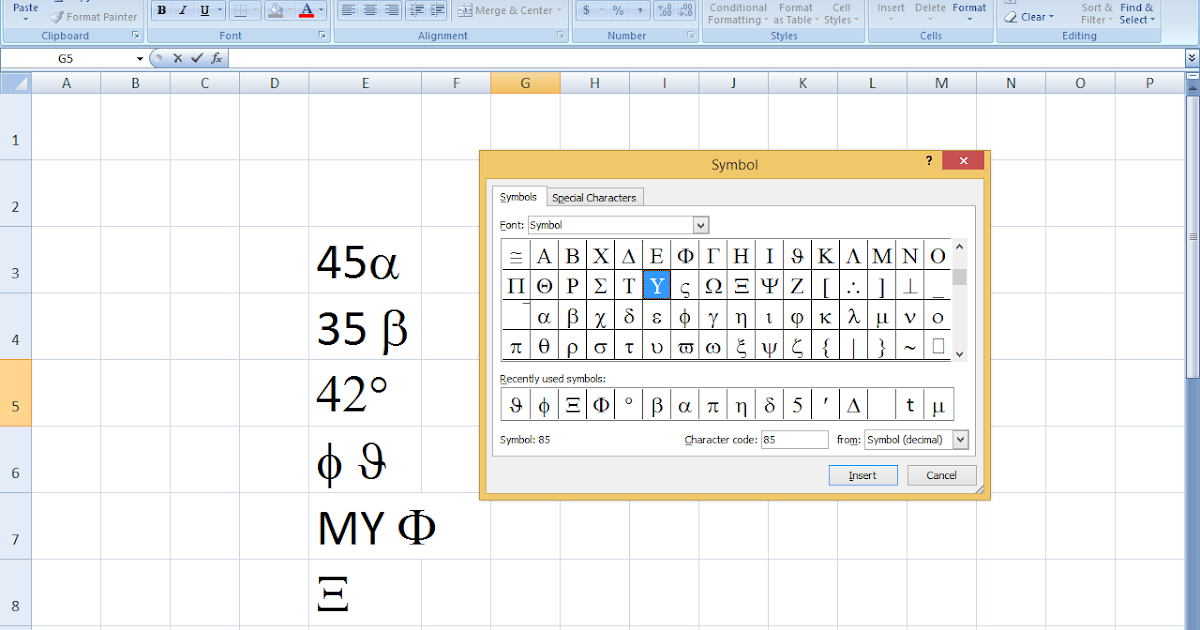Click the Character code field
This screenshot has height=630, width=1200.
pos(794,439)
